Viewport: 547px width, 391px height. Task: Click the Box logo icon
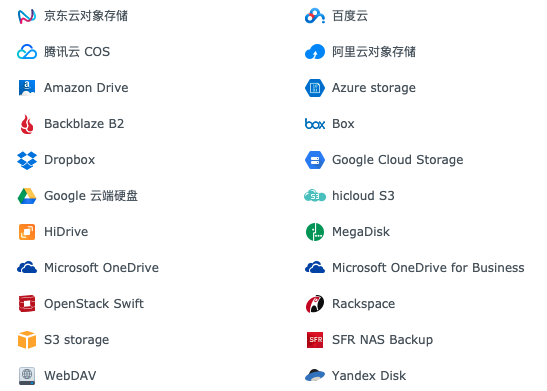pyautogui.click(x=315, y=124)
